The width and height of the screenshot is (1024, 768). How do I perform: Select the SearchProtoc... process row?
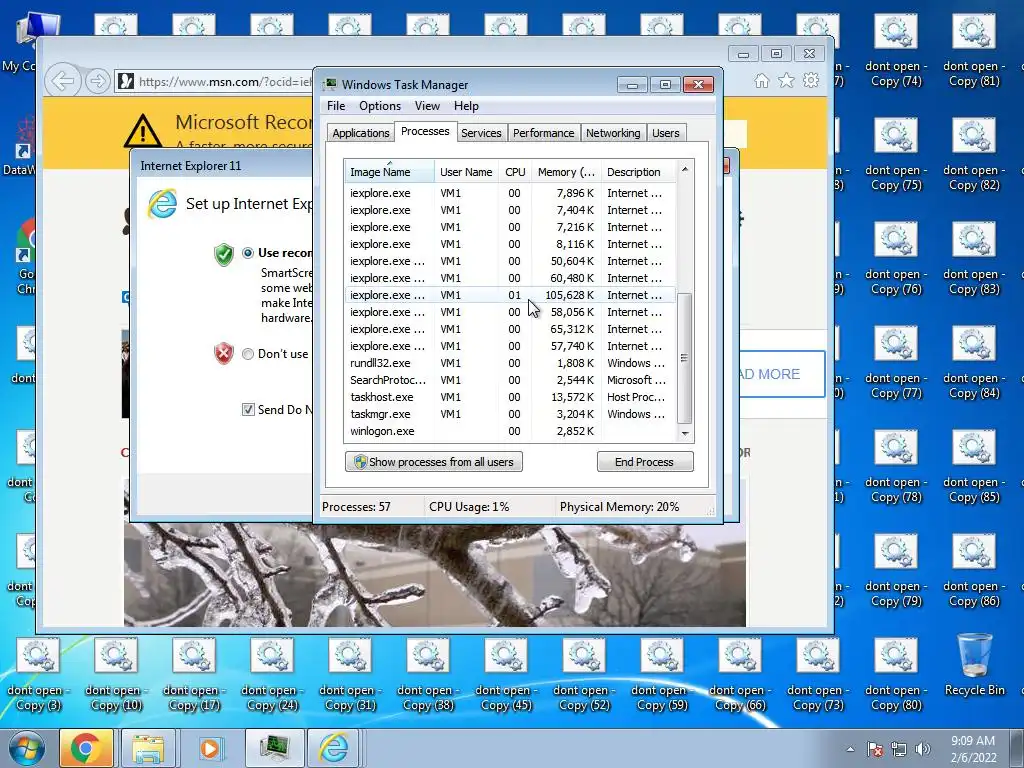[x=510, y=380]
